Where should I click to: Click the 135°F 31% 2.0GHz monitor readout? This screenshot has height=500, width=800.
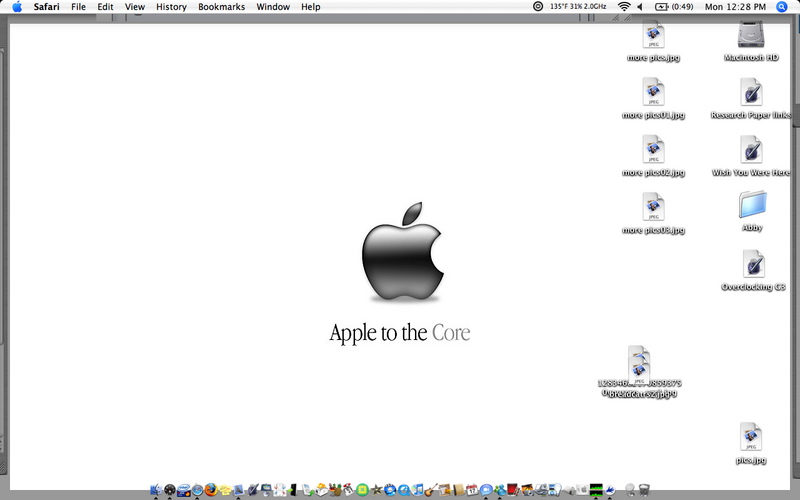(578, 7)
